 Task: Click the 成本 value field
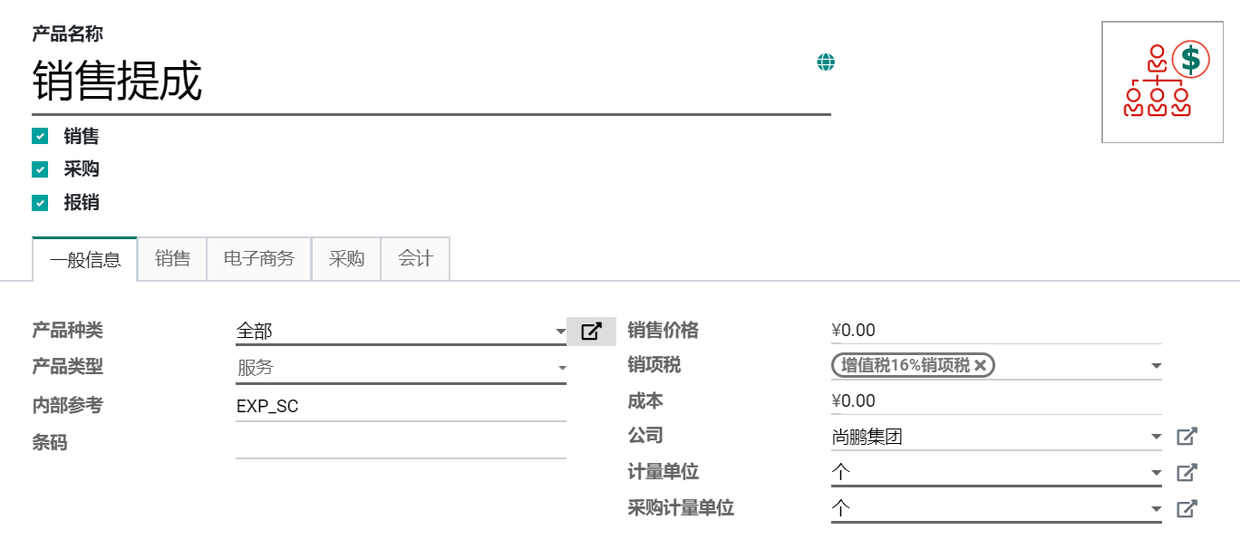pyautogui.click(x=996, y=401)
